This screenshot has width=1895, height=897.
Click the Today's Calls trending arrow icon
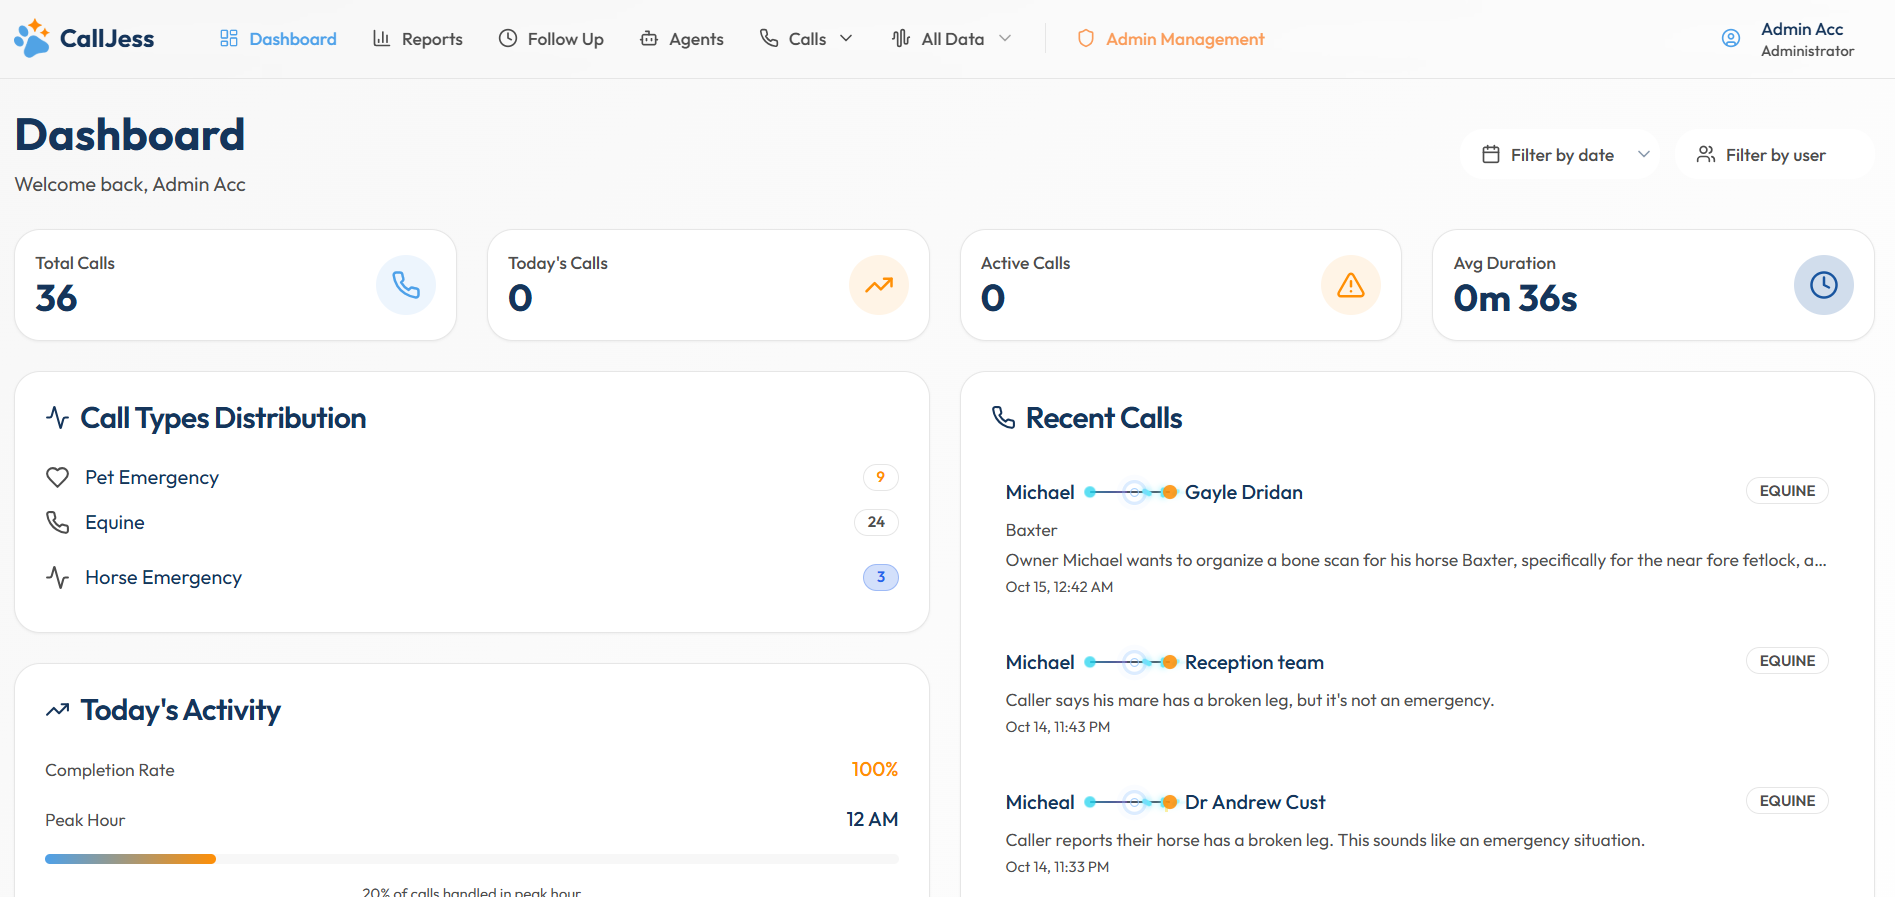point(878,285)
